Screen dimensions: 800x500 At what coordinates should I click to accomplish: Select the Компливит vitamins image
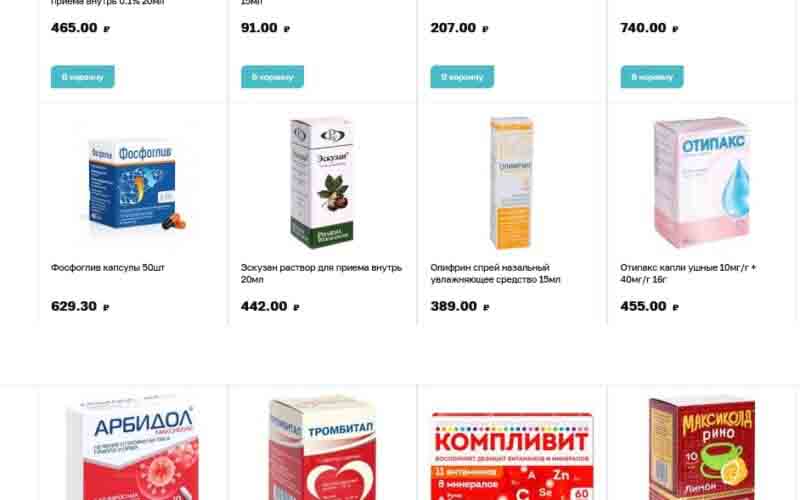(x=512, y=456)
